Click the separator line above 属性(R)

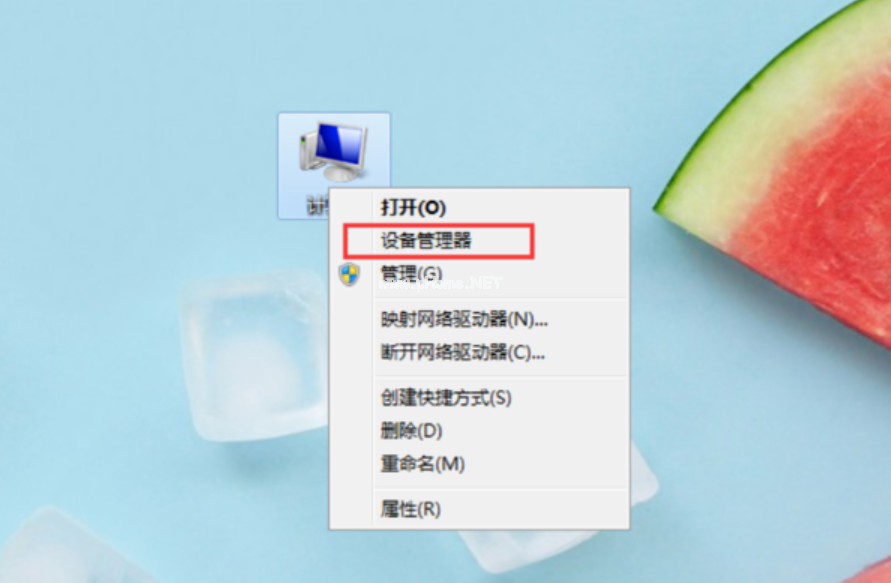(x=500, y=488)
